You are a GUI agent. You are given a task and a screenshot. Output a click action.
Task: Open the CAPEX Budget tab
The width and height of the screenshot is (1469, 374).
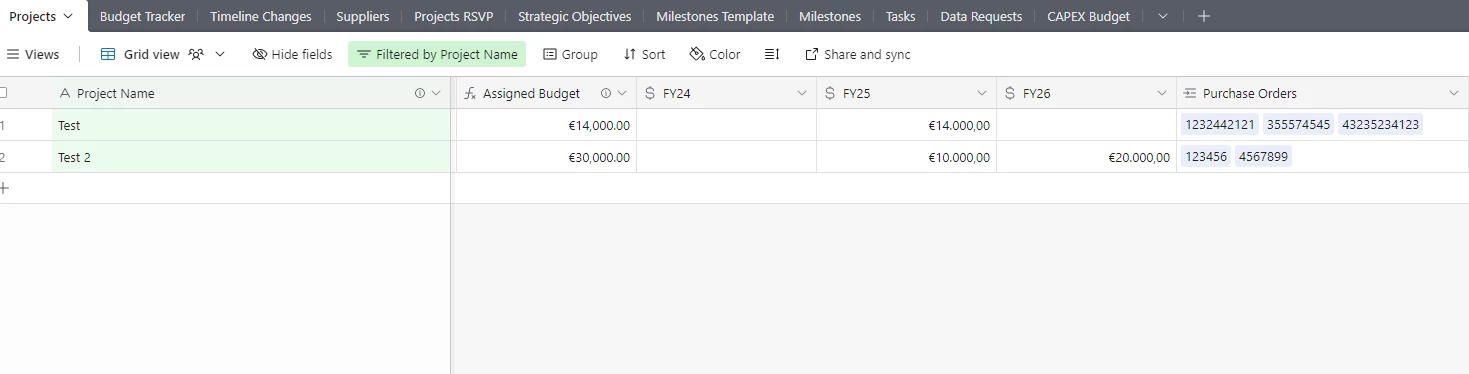1088,16
